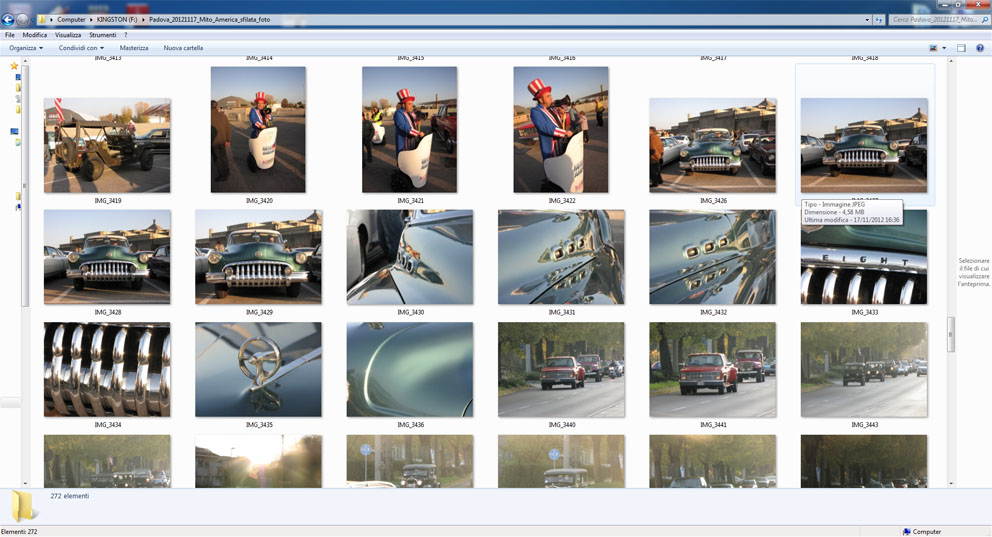
Task: Select the IMG_3432 photo thumbnail
Action: [712, 257]
